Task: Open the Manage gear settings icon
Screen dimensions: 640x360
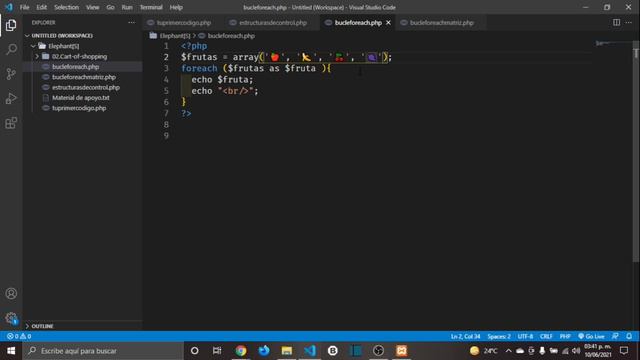Action: [x=11, y=318]
